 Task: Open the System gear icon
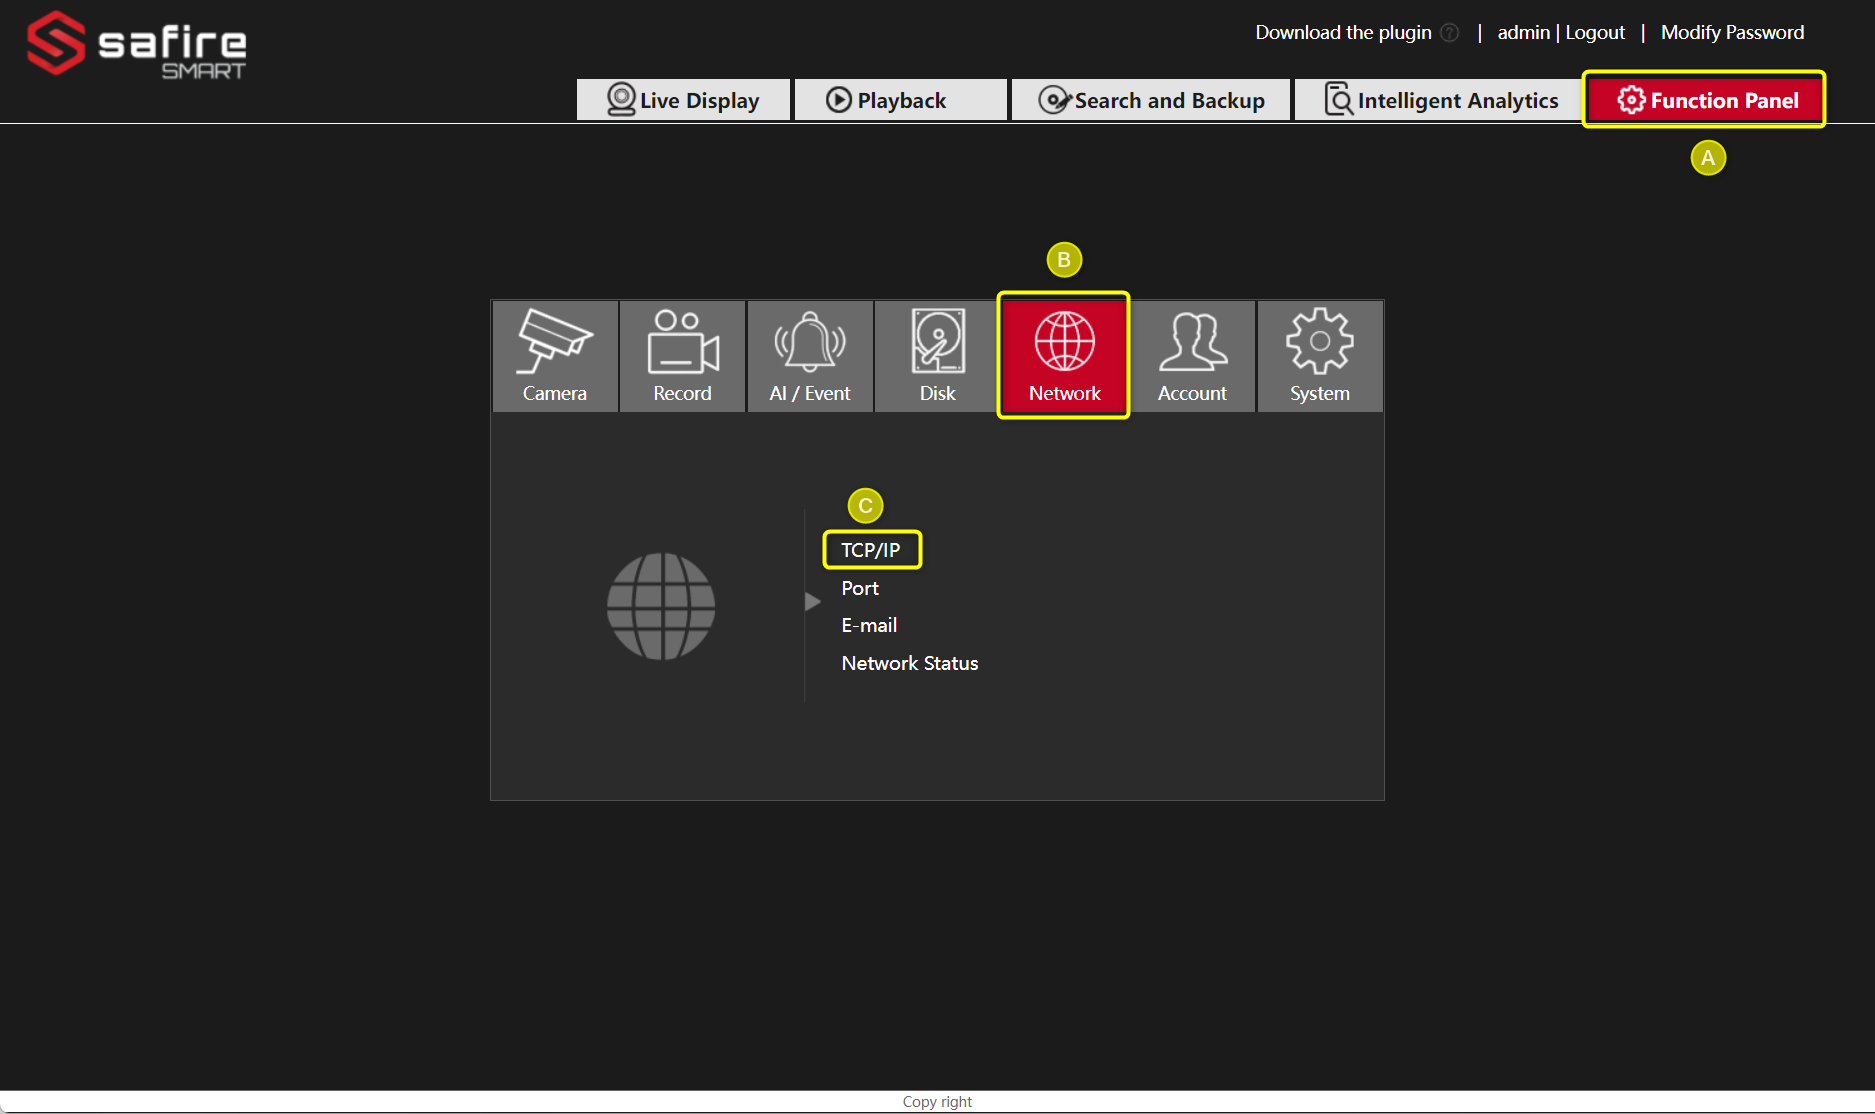tap(1320, 356)
